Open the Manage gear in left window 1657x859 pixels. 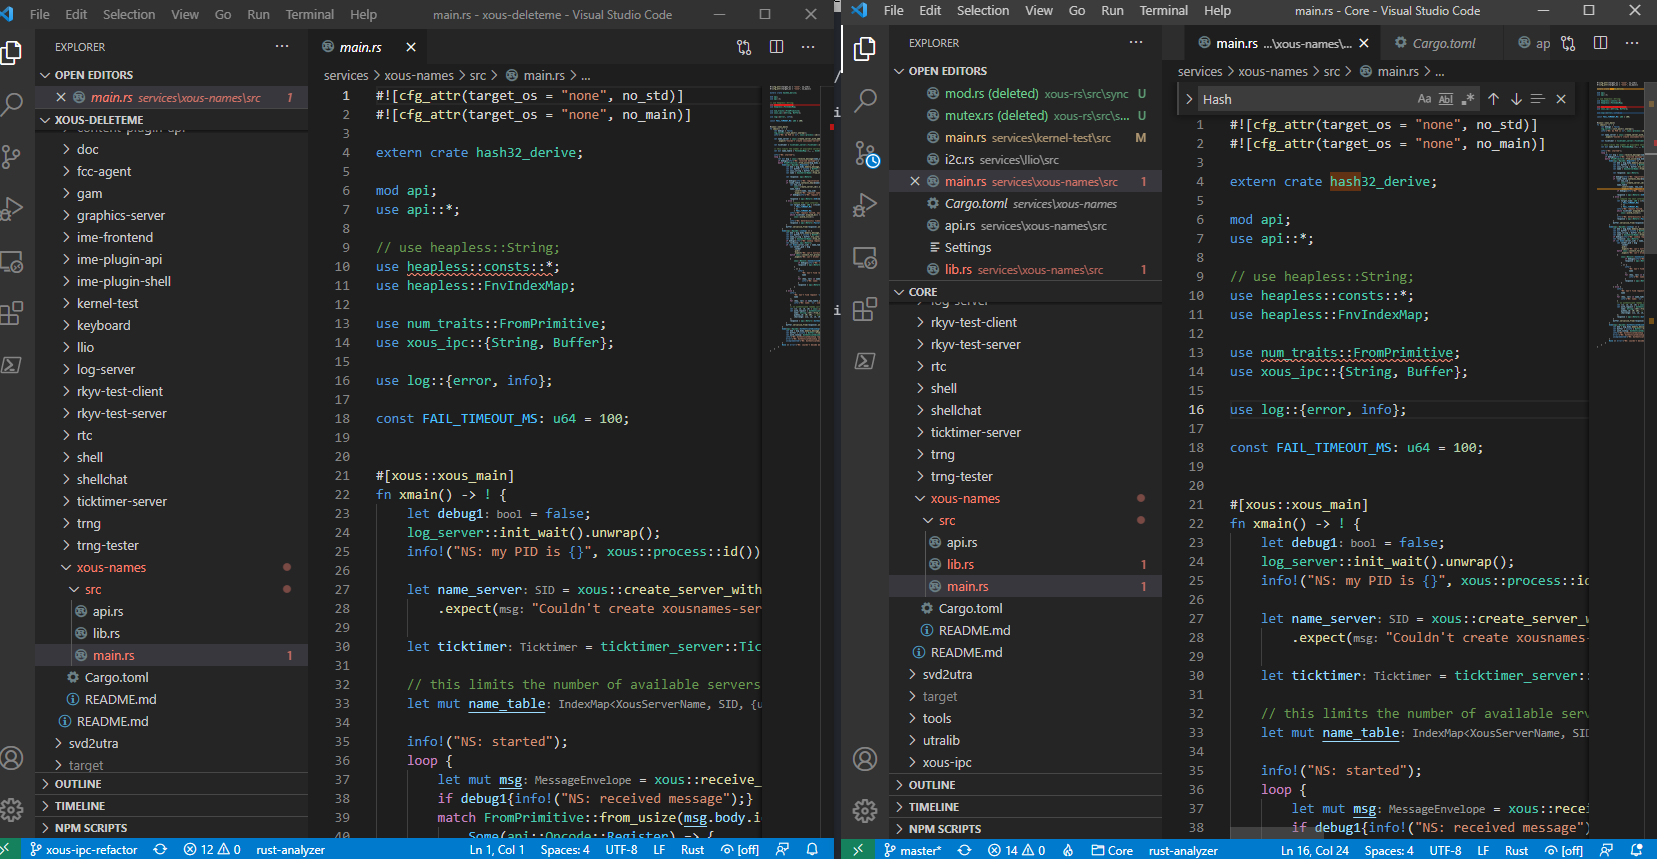click(x=12, y=809)
